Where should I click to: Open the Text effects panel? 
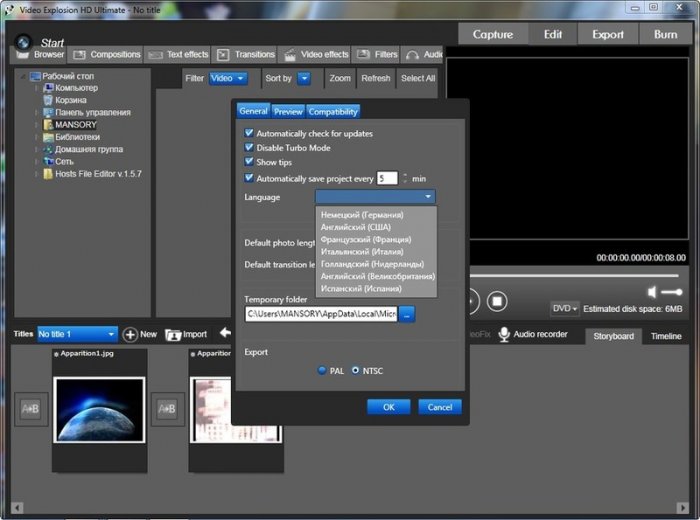(x=180, y=54)
